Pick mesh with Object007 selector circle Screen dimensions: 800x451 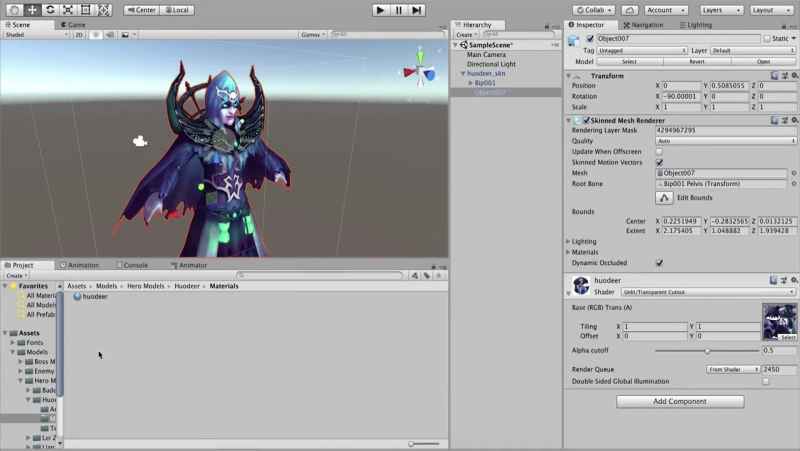pyautogui.click(x=794, y=173)
